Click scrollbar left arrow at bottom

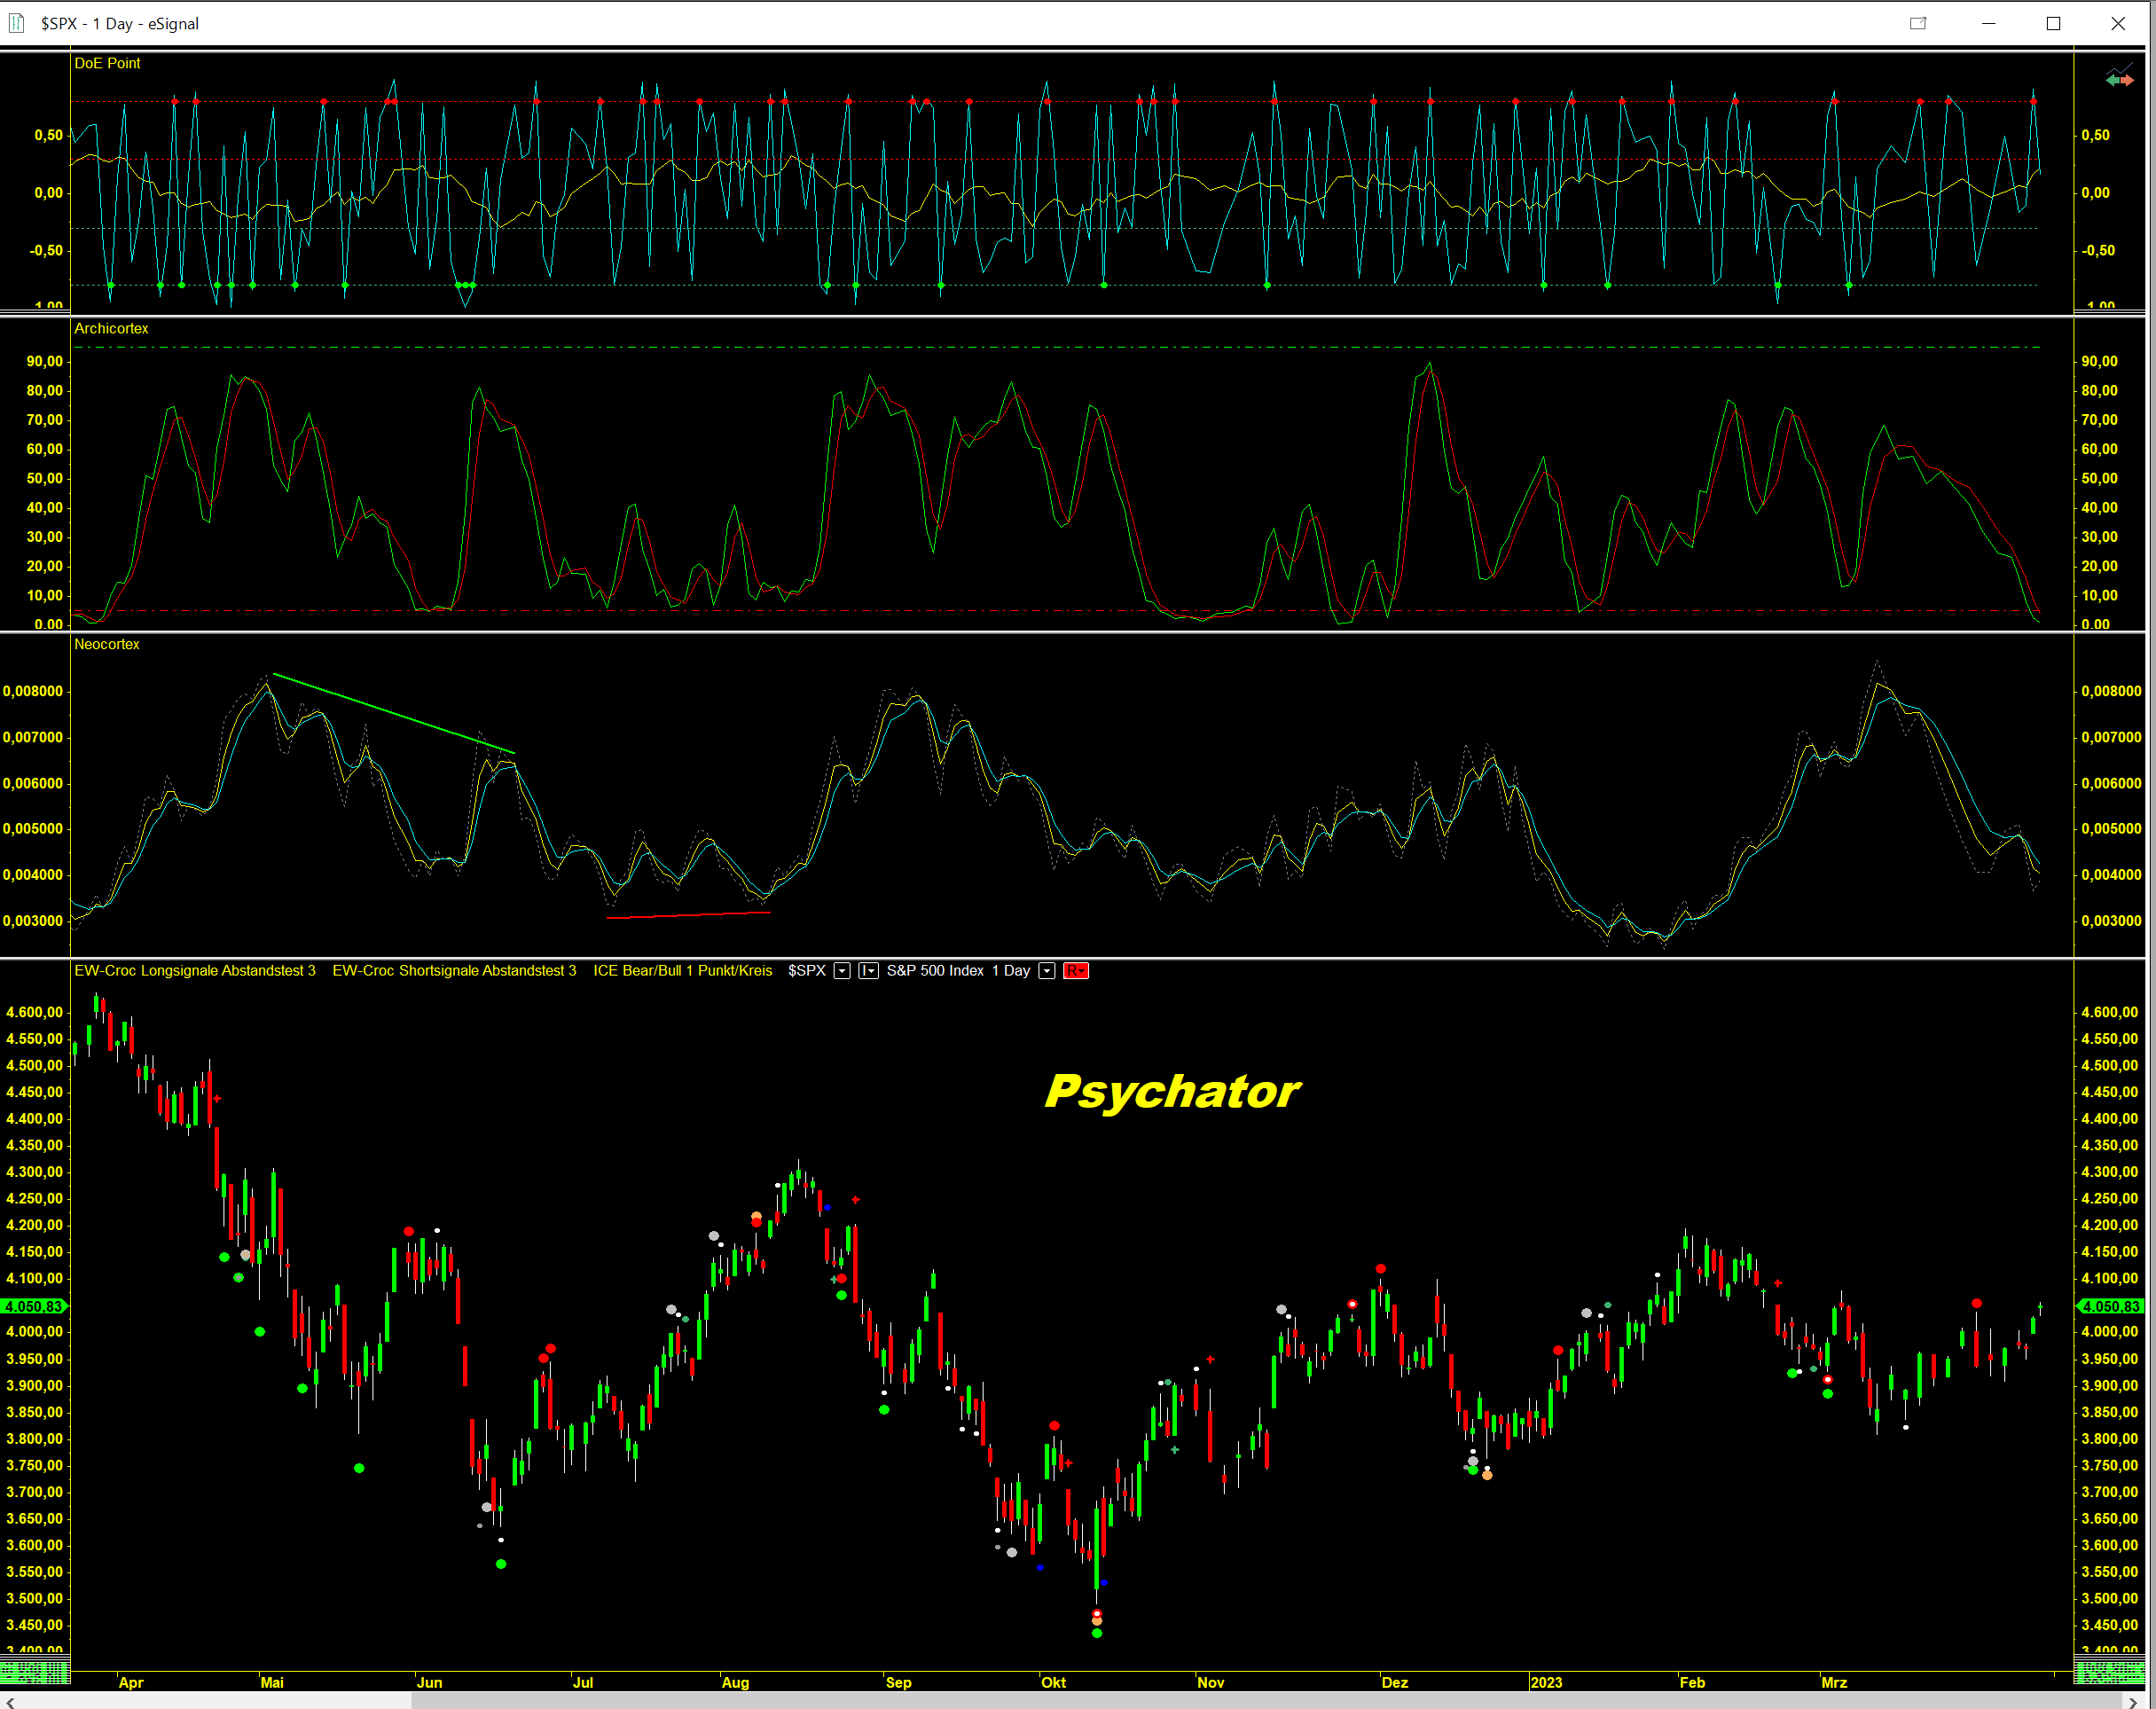point(10,1701)
